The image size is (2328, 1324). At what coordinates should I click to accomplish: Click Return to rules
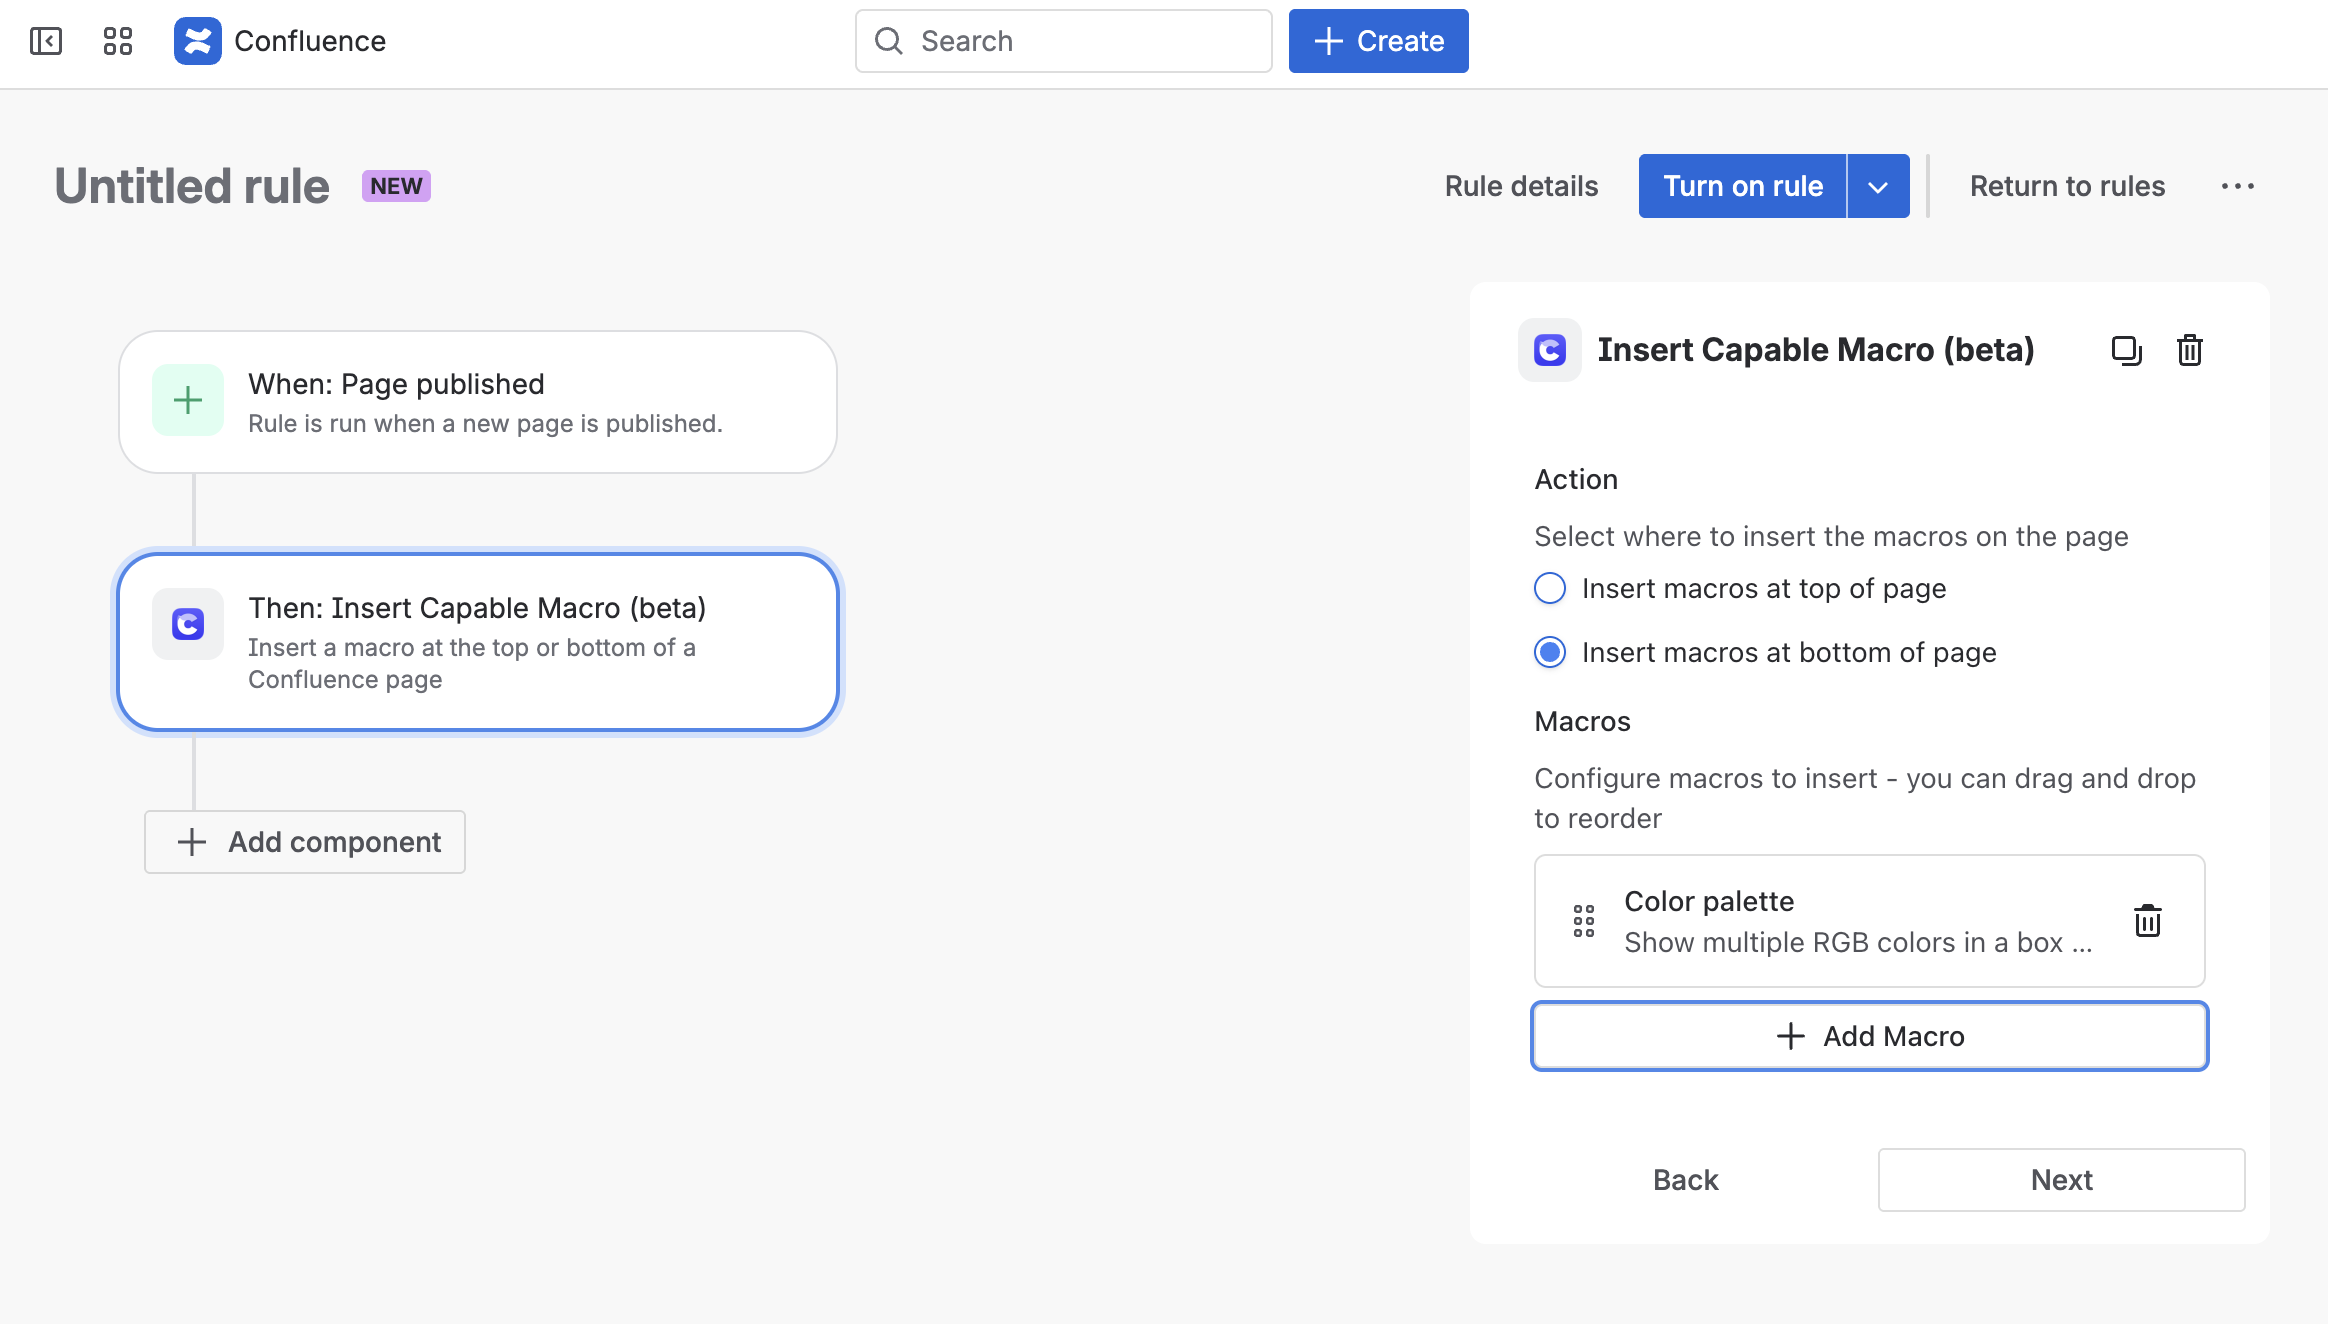(x=2067, y=186)
